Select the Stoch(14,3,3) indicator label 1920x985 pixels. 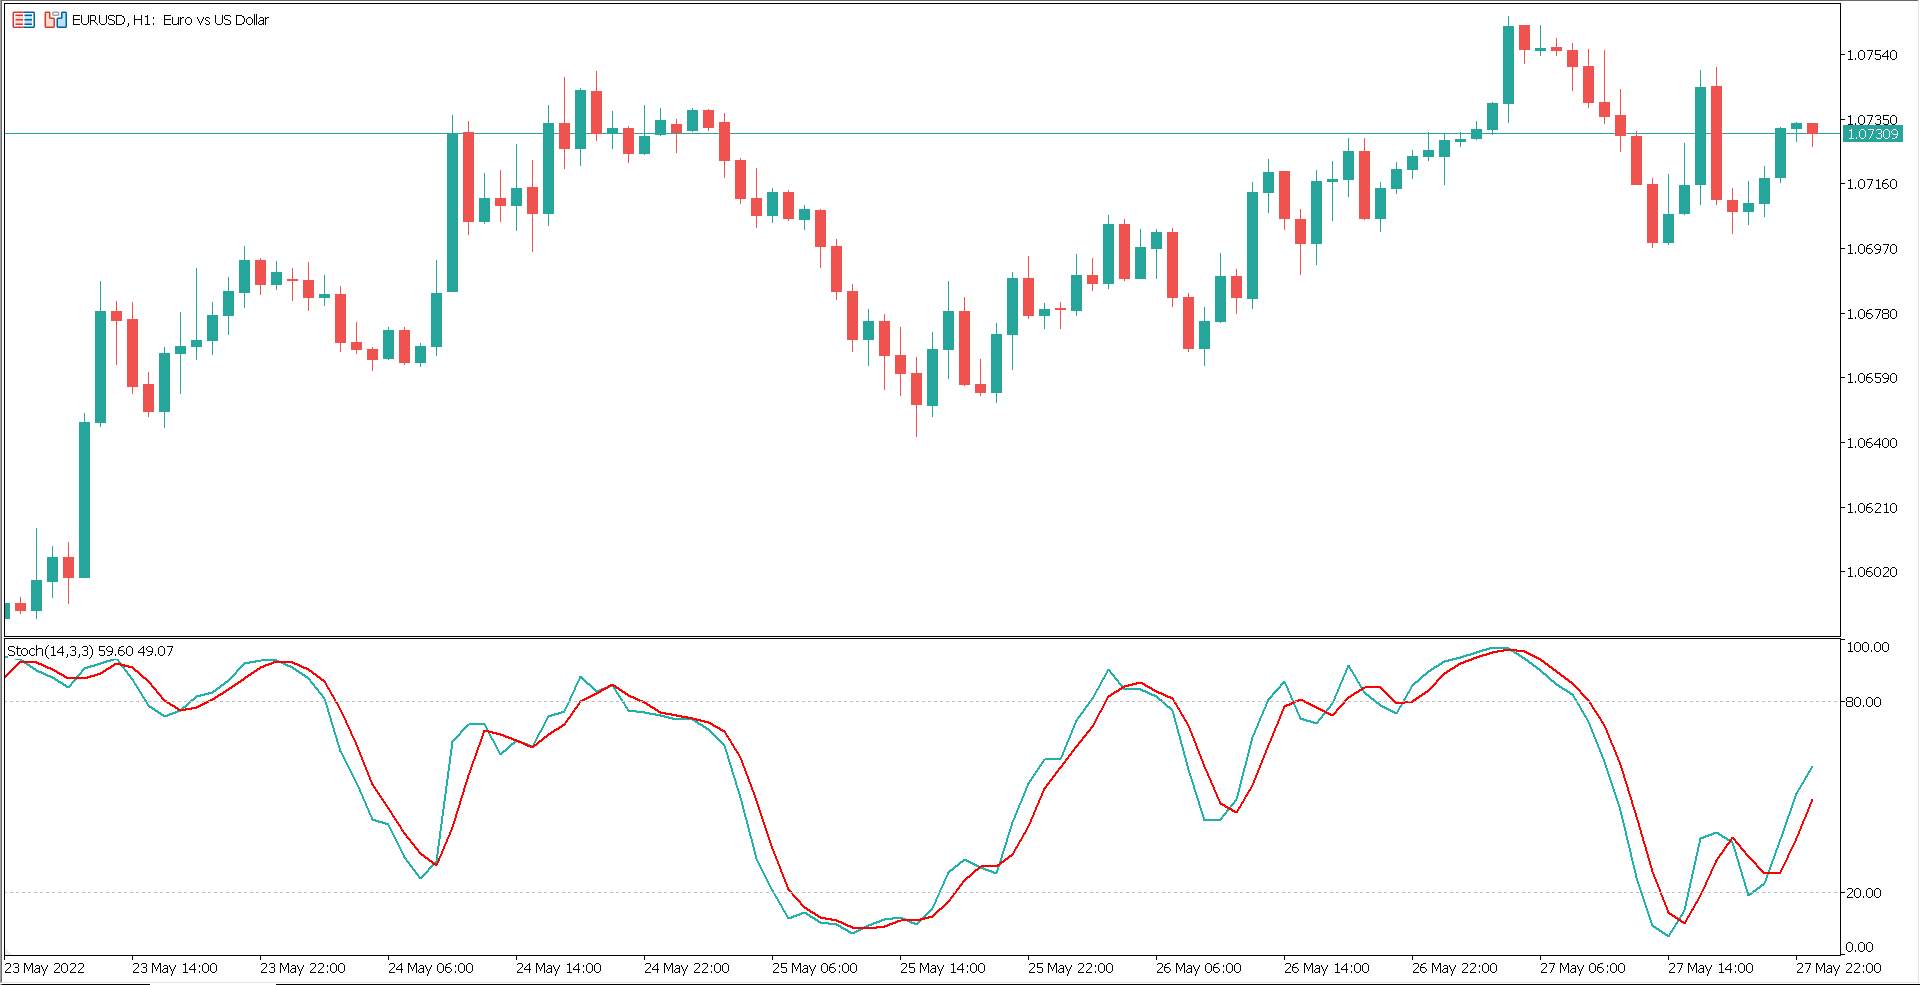click(90, 651)
